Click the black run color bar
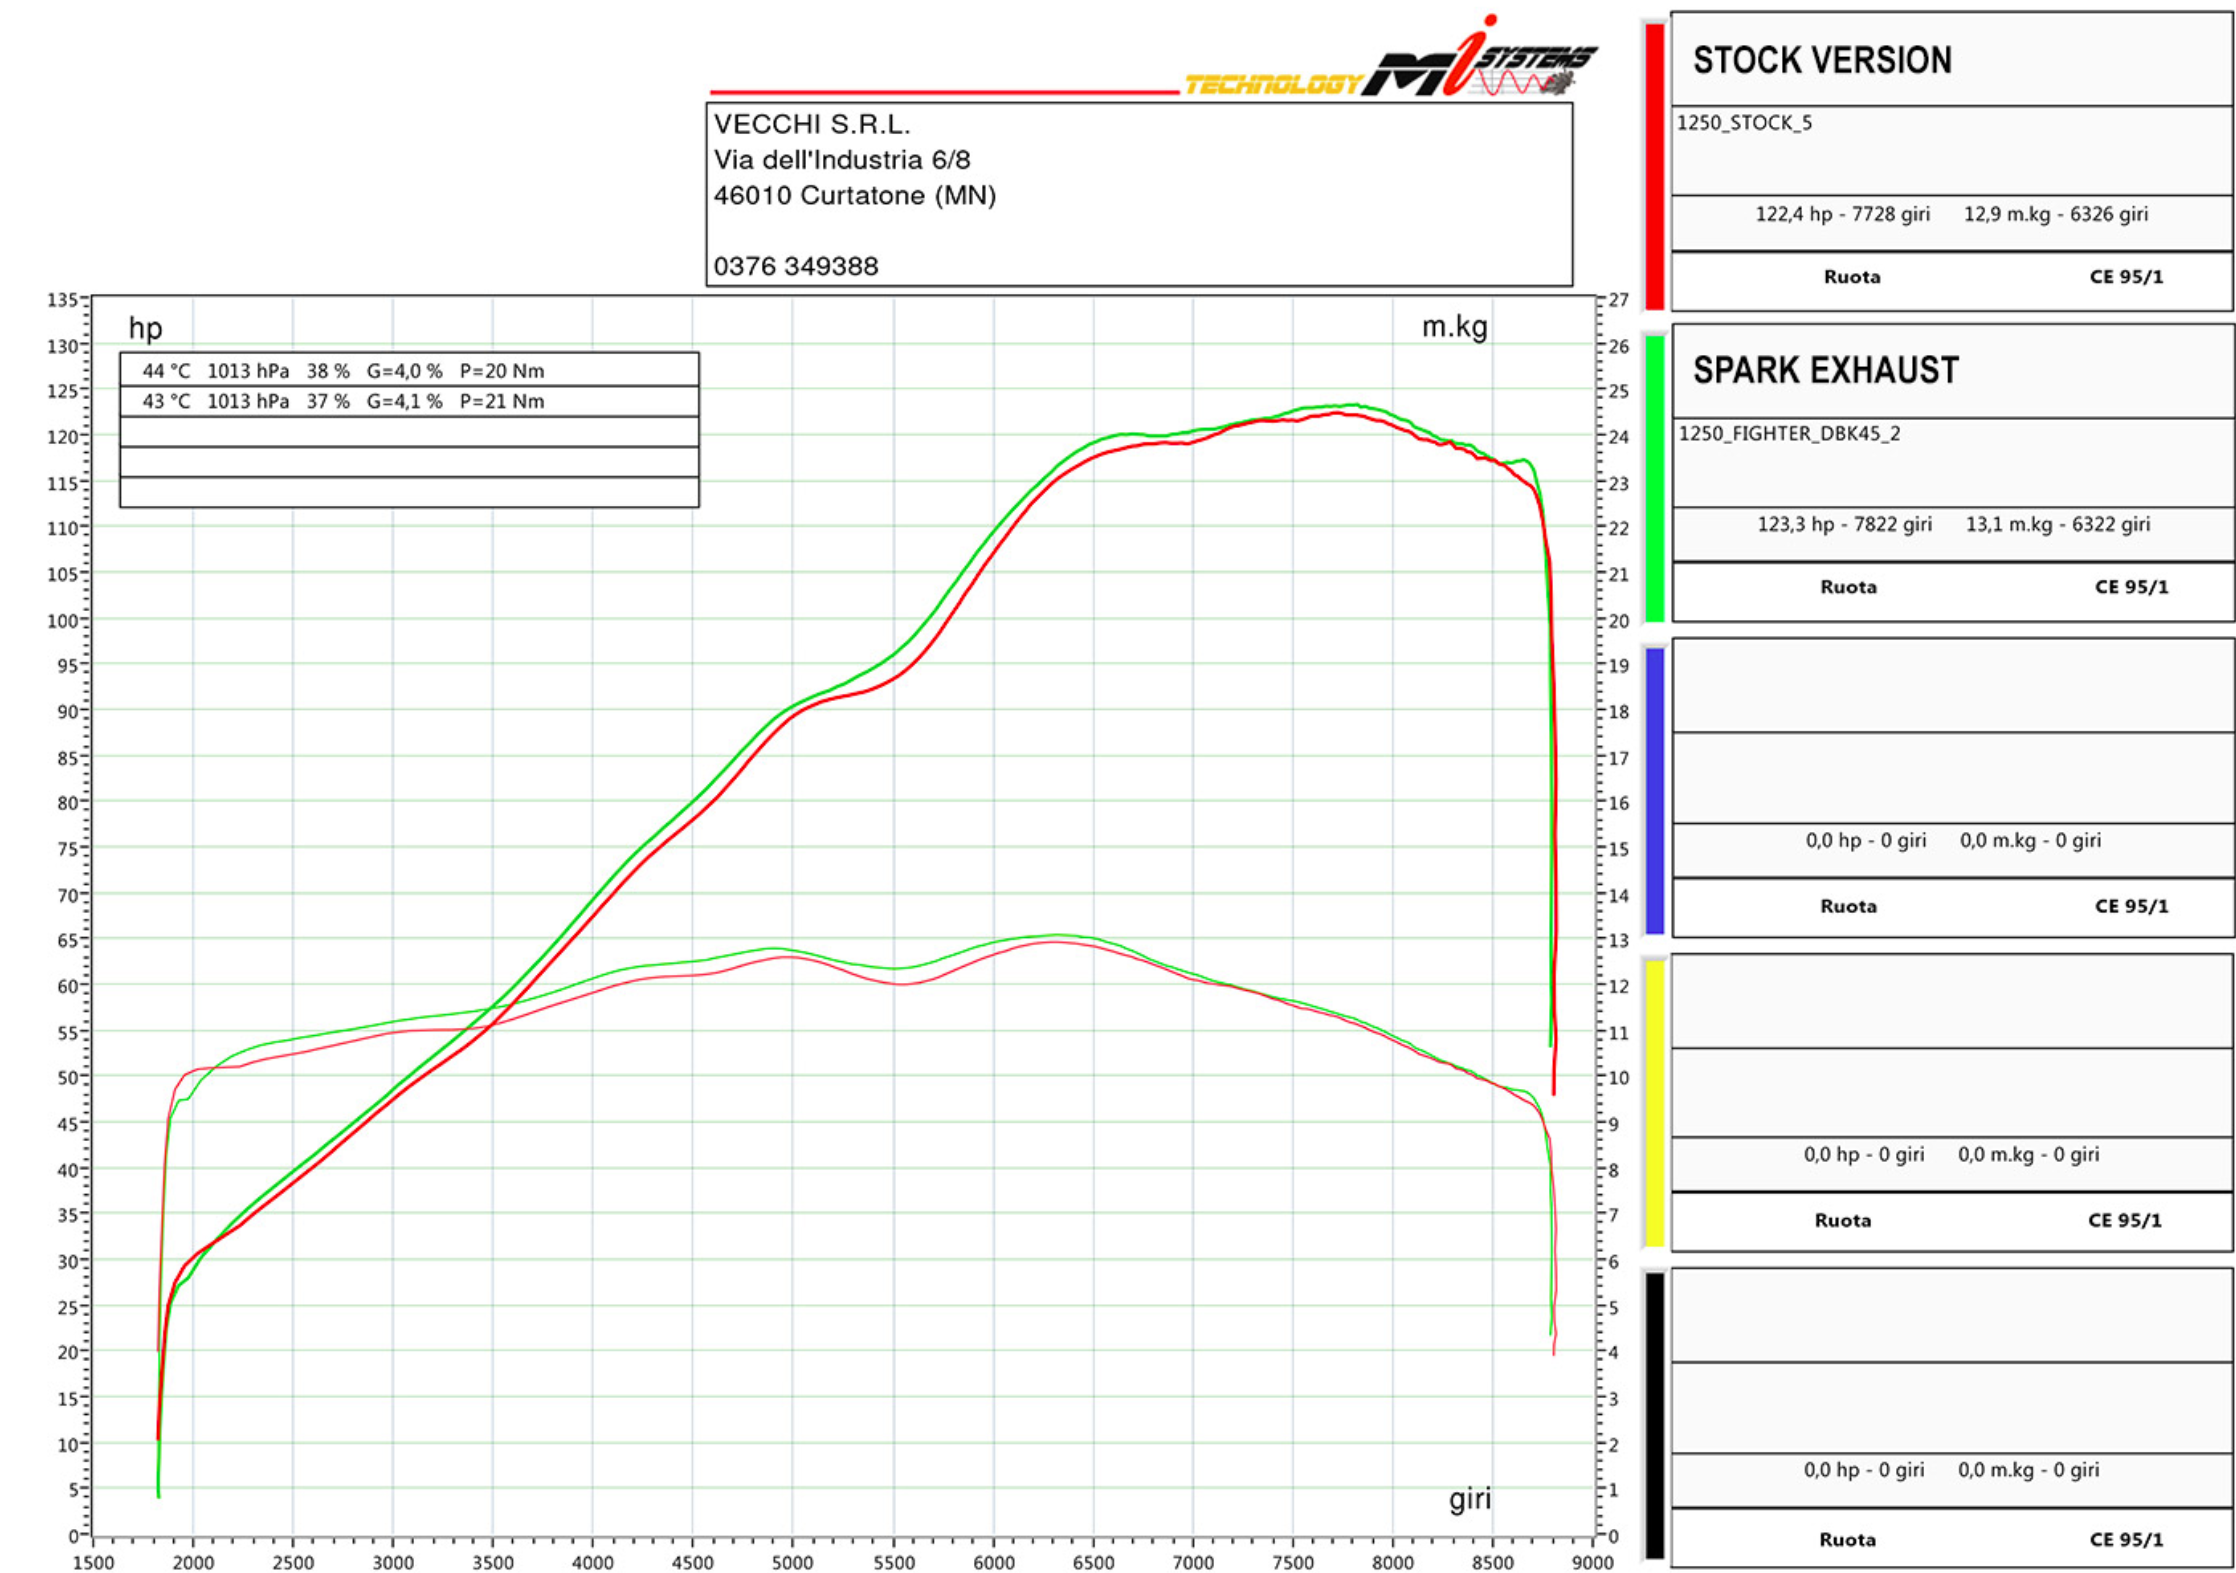Image resolution: width=2236 pixels, height=1573 pixels. 1655,1415
